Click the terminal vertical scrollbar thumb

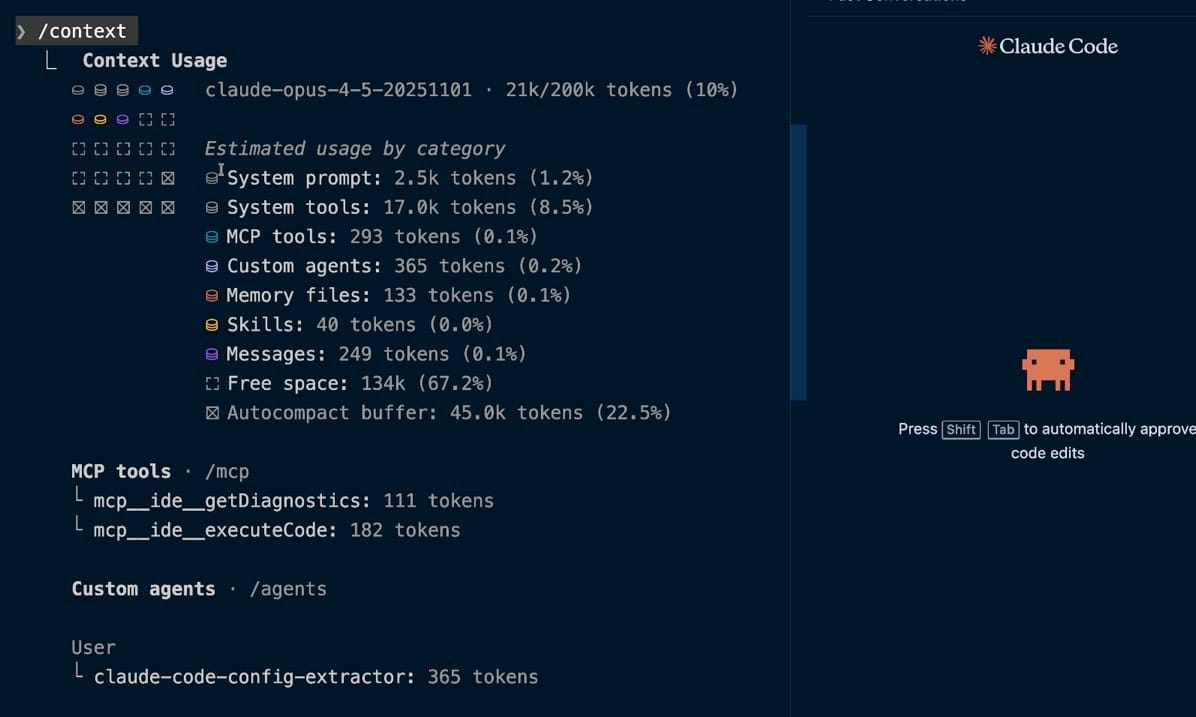tap(798, 262)
